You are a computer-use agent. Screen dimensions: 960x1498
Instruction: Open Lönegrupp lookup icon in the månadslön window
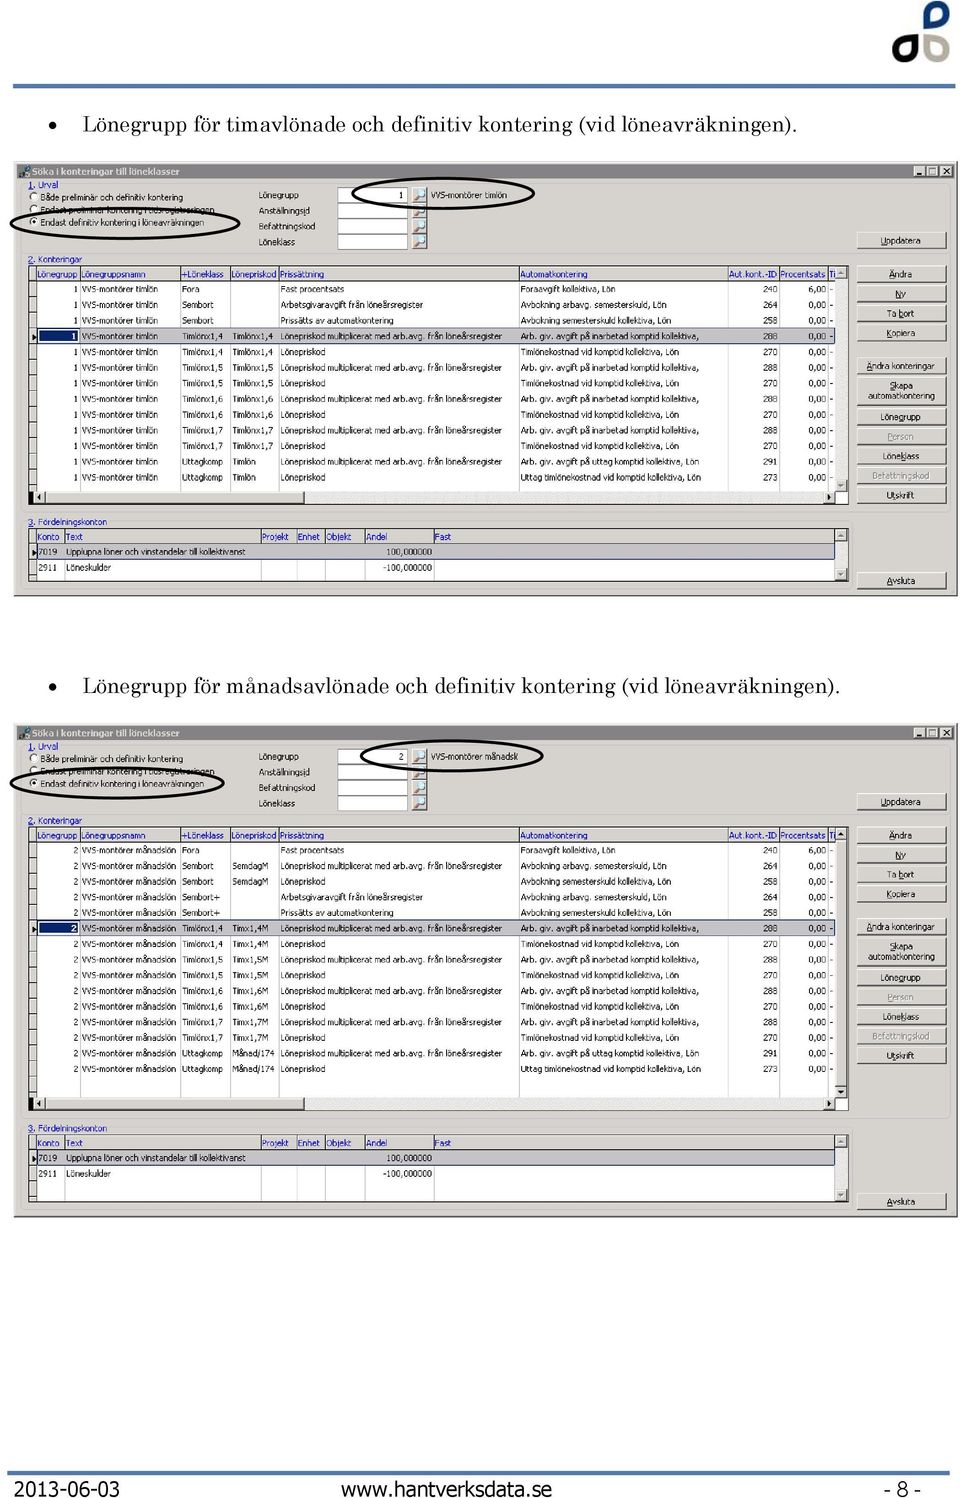[419, 757]
